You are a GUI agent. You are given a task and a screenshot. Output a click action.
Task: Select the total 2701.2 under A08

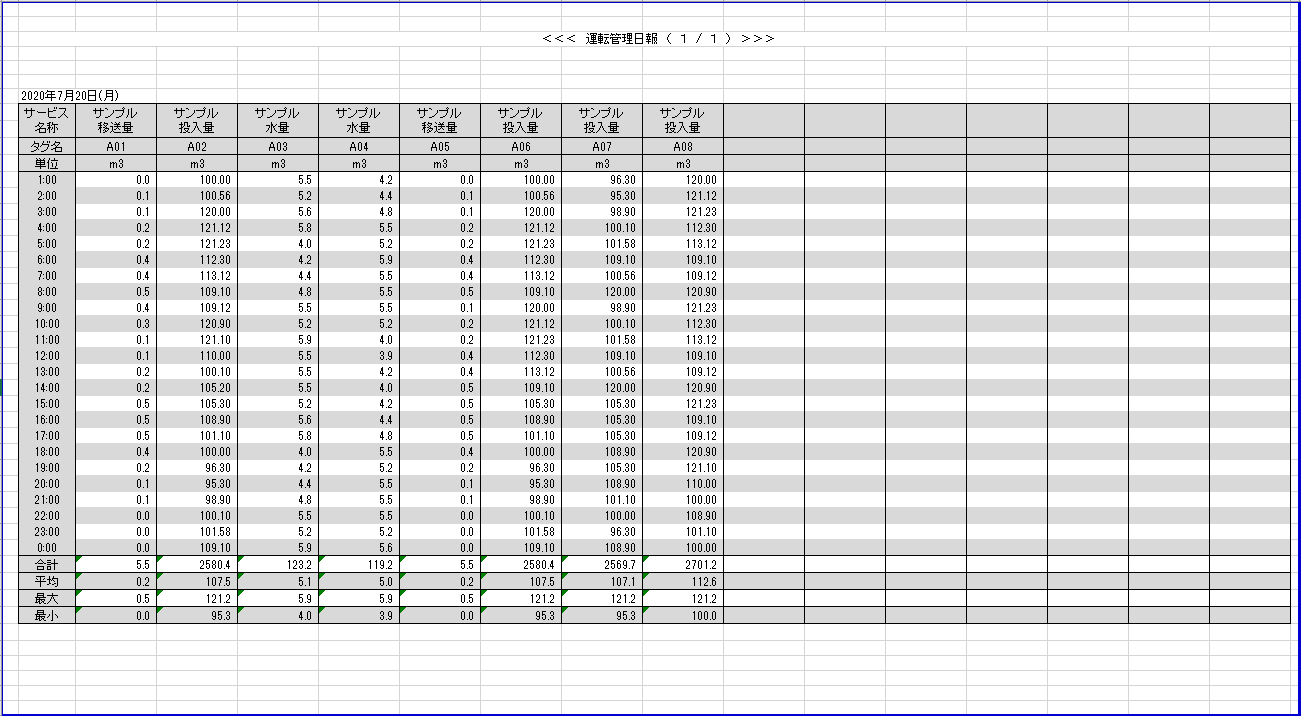[x=683, y=565]
